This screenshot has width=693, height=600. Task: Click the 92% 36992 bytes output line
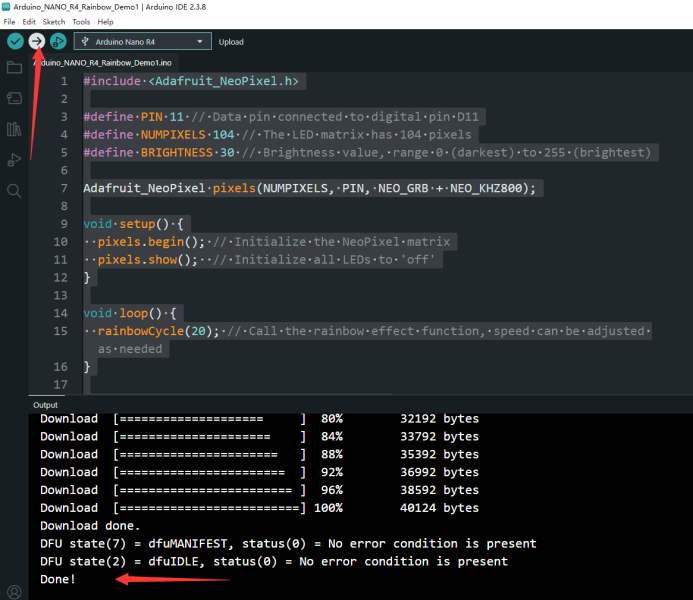[259, 472]
